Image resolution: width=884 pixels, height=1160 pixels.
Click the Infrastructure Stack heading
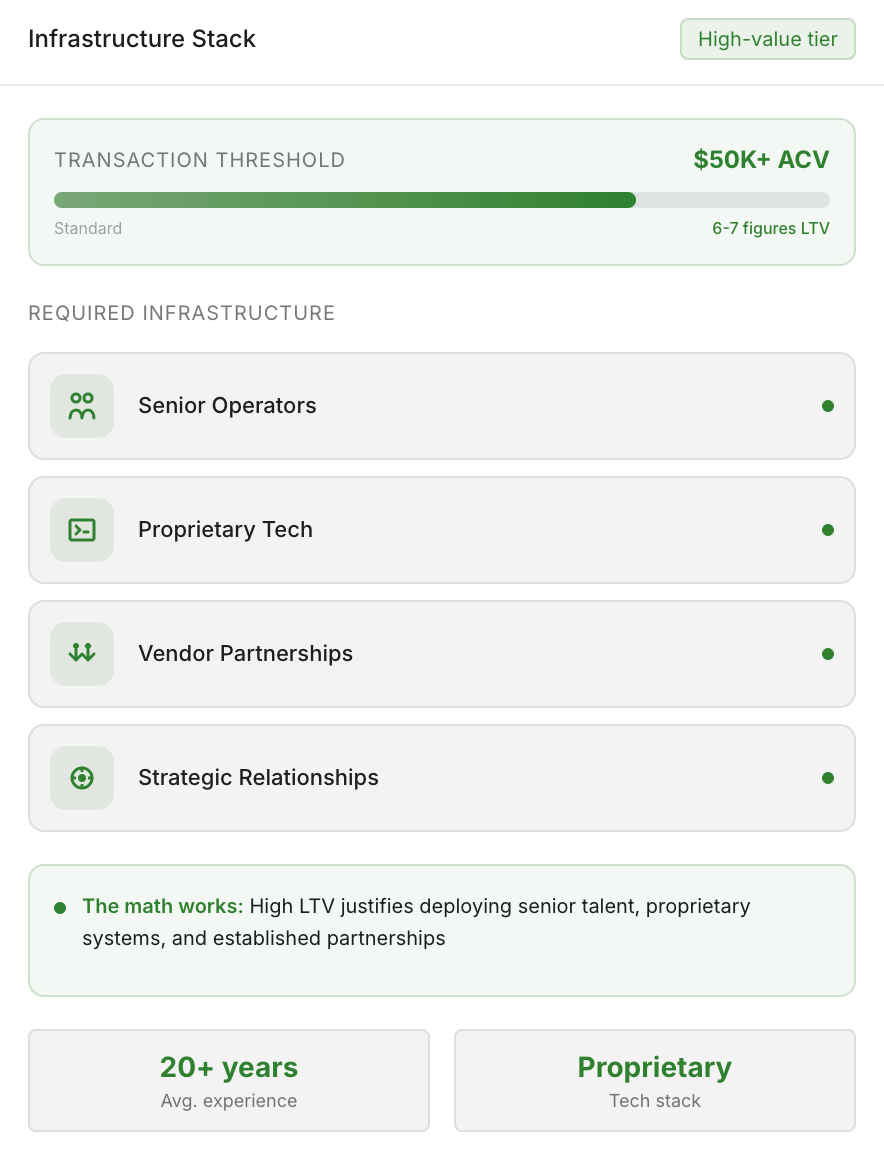(142, 39)
